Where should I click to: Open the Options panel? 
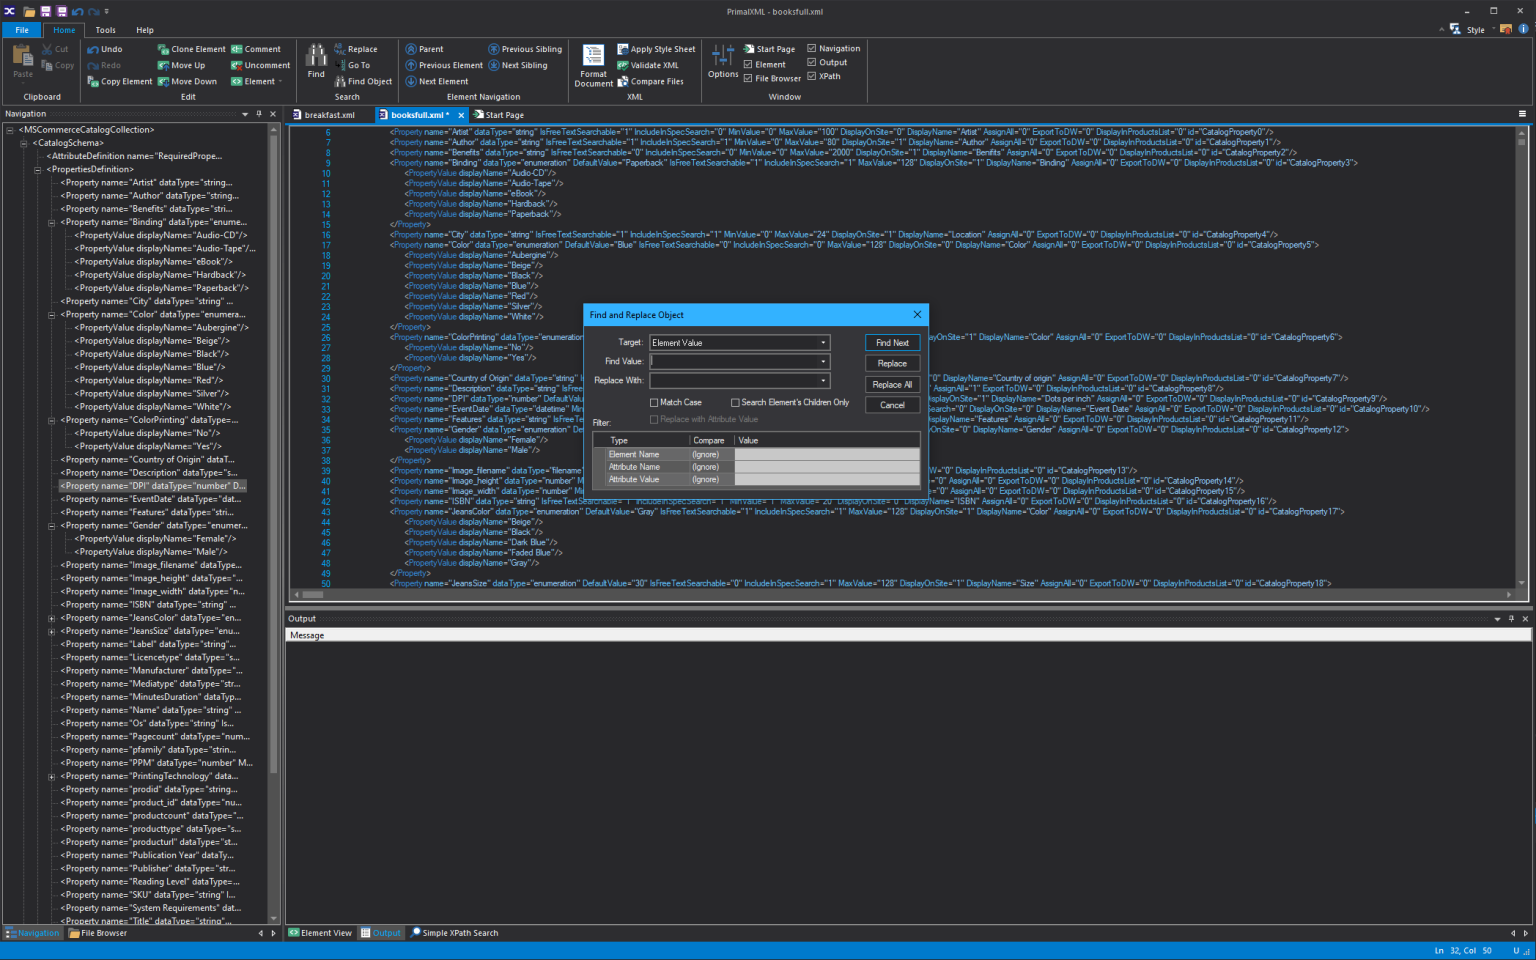click(x=722, y=64)
